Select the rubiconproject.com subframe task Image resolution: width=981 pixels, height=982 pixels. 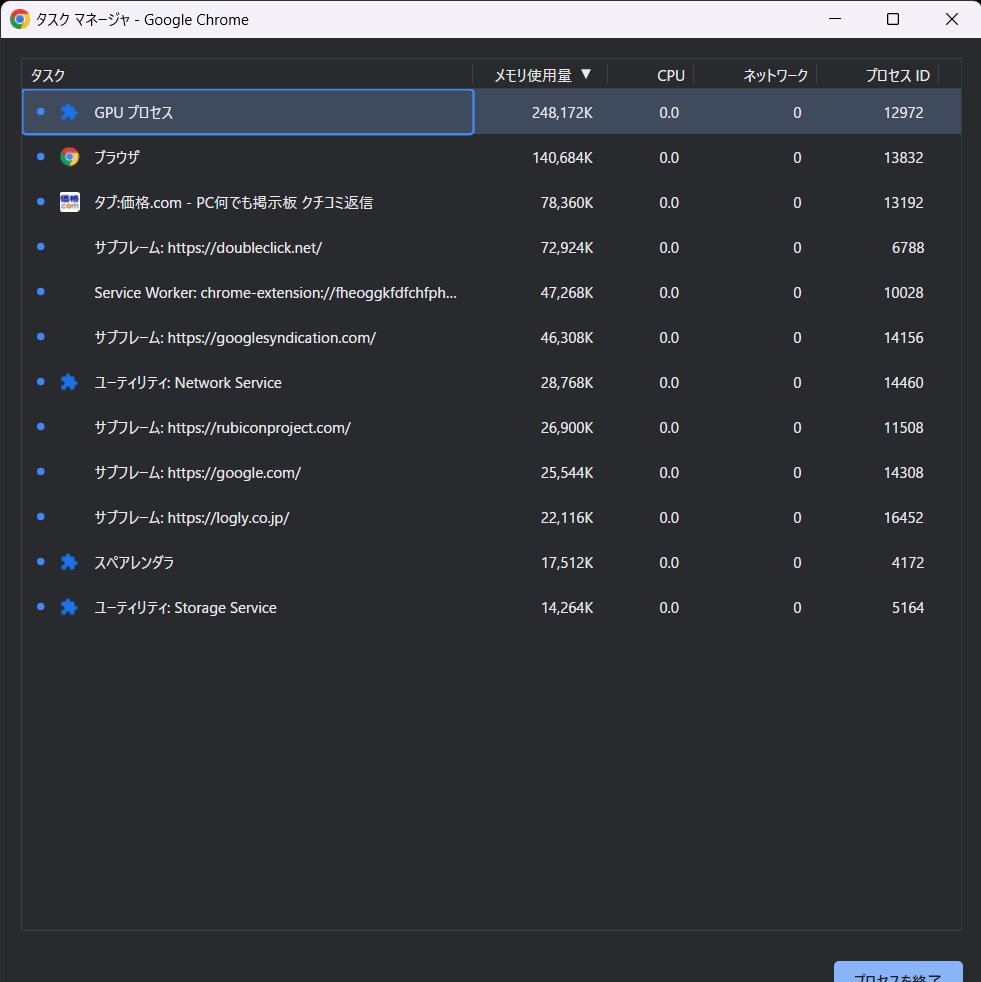pyautogui.click(x=492, y=428)
